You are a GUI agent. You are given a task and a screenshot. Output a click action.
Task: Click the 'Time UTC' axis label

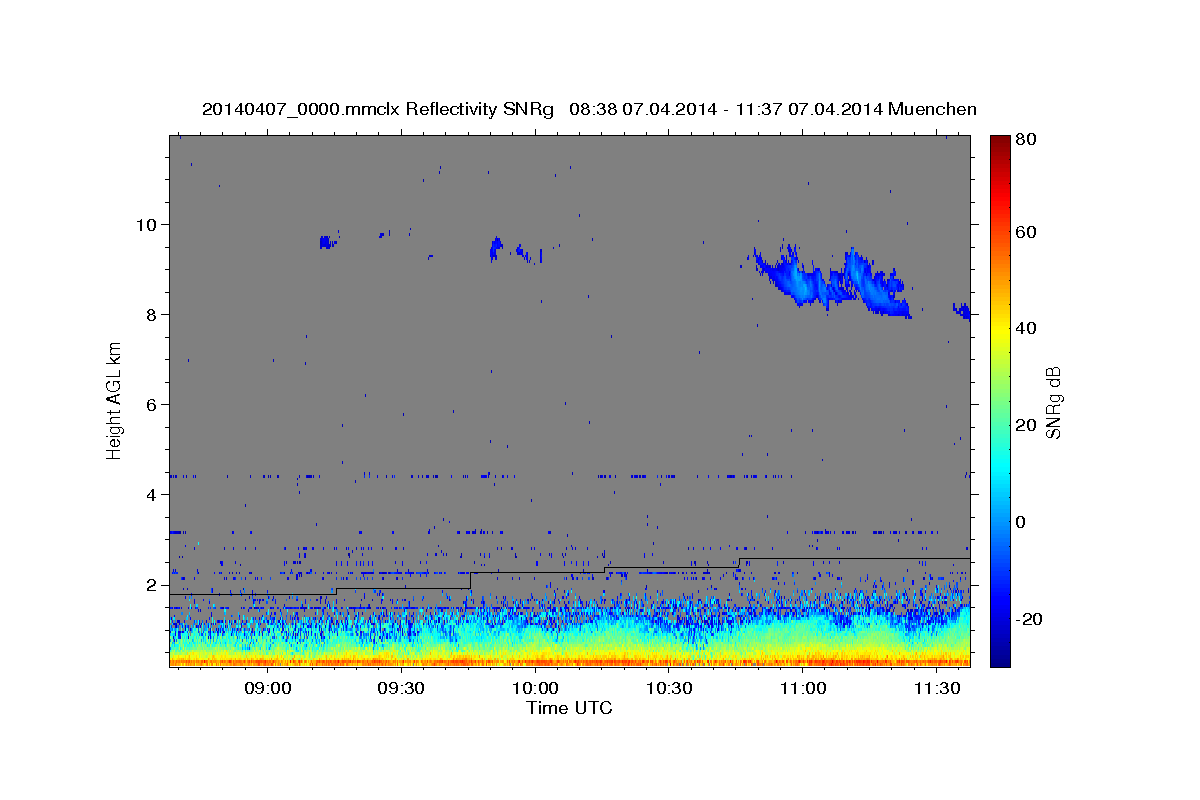click(569, 708)
